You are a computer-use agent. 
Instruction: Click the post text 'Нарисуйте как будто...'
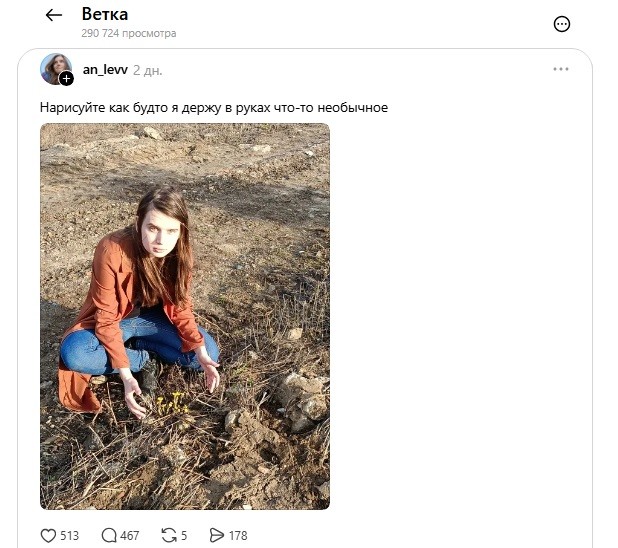pyautogui.click(x=214, y=108)
